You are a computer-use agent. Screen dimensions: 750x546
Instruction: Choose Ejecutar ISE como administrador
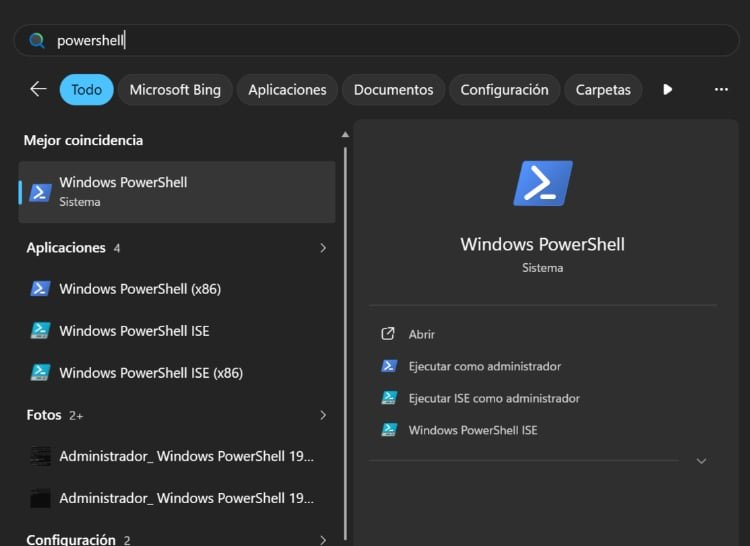[x=494, y=398]
